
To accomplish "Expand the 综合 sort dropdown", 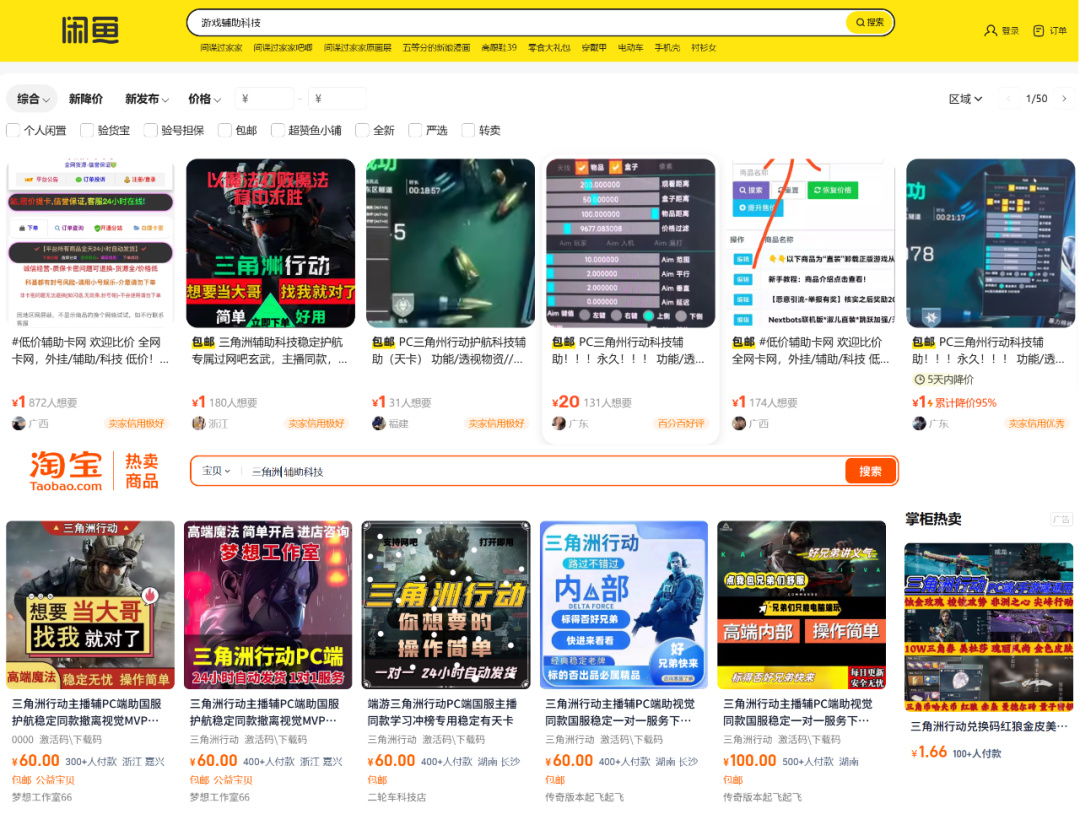I will [x=32, y=99].
